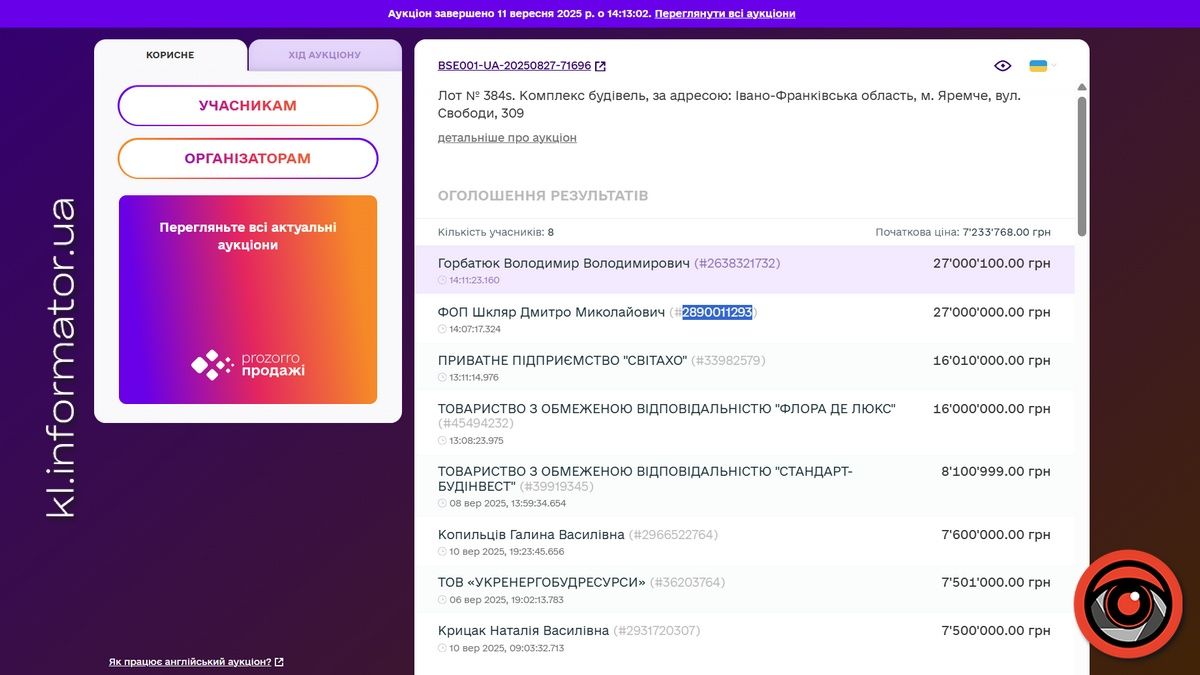Open the детальніше про аукціон link

click(507, 138)
